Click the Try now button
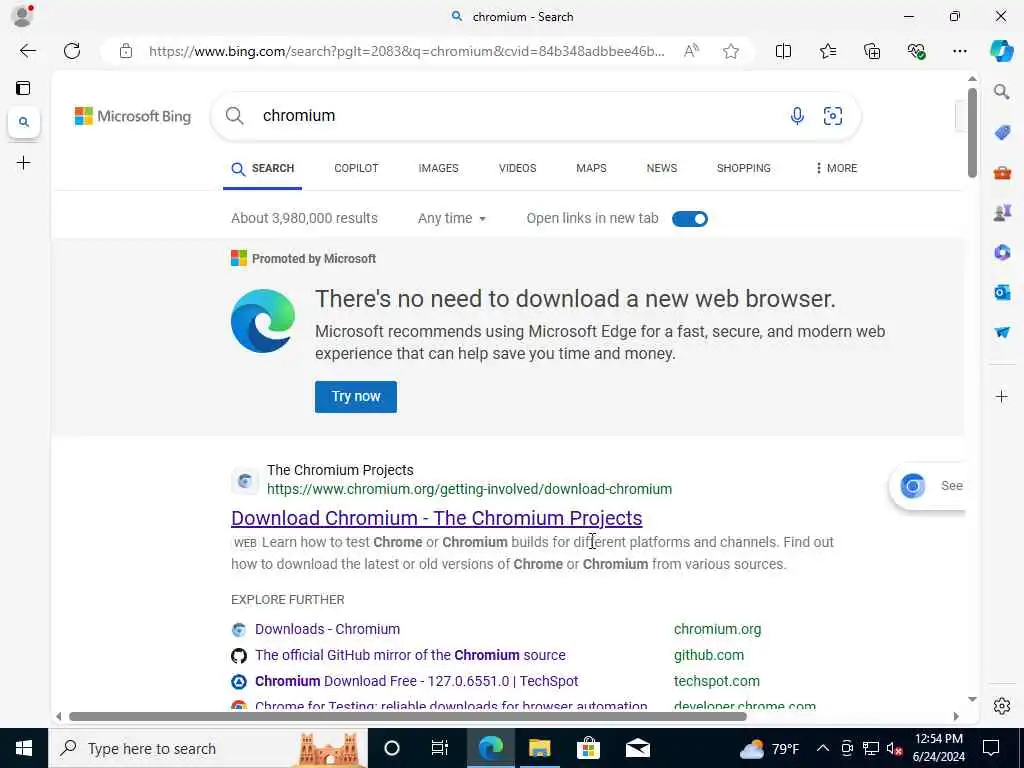The image size is (1024, 768). (x=356, y=396)
